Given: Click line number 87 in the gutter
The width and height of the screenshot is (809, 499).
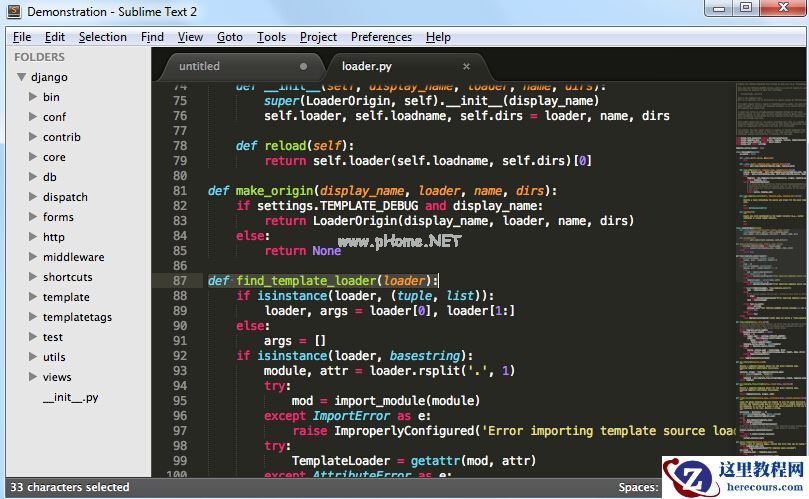Looking at the screenshot, I should click(180, 281).
